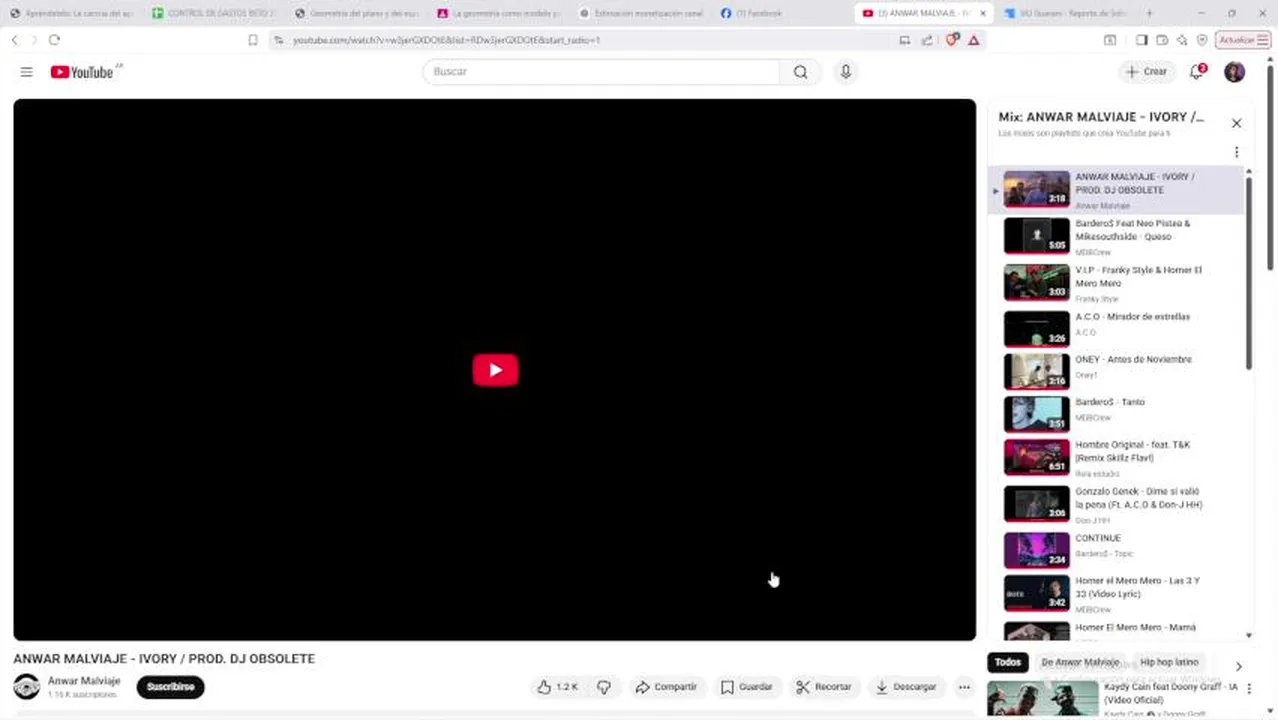
Task: Select the Hip hop latino chip
Action: [x=1169, y=662]
